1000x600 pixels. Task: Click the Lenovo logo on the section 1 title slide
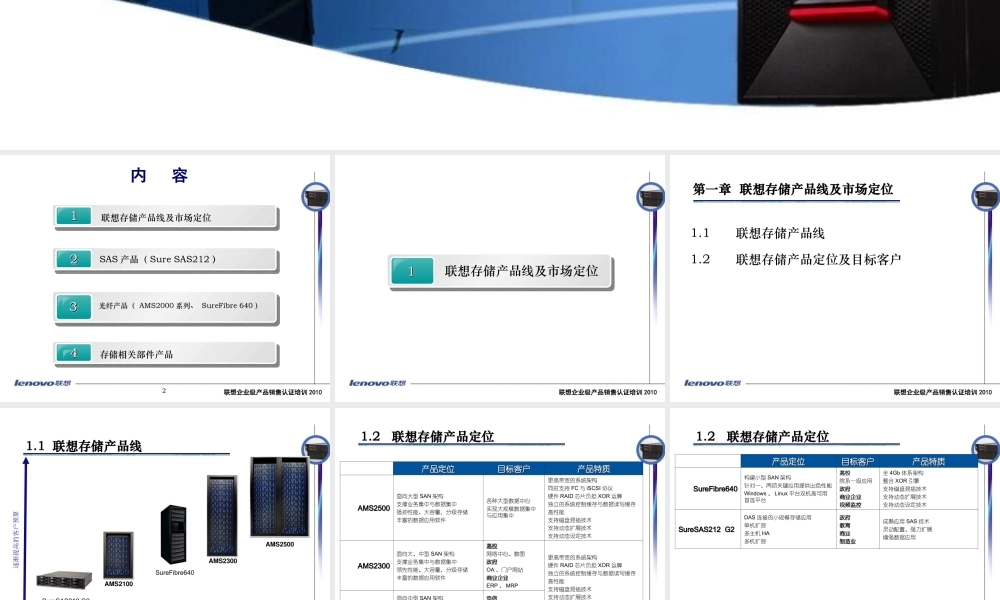coord(378,383)
